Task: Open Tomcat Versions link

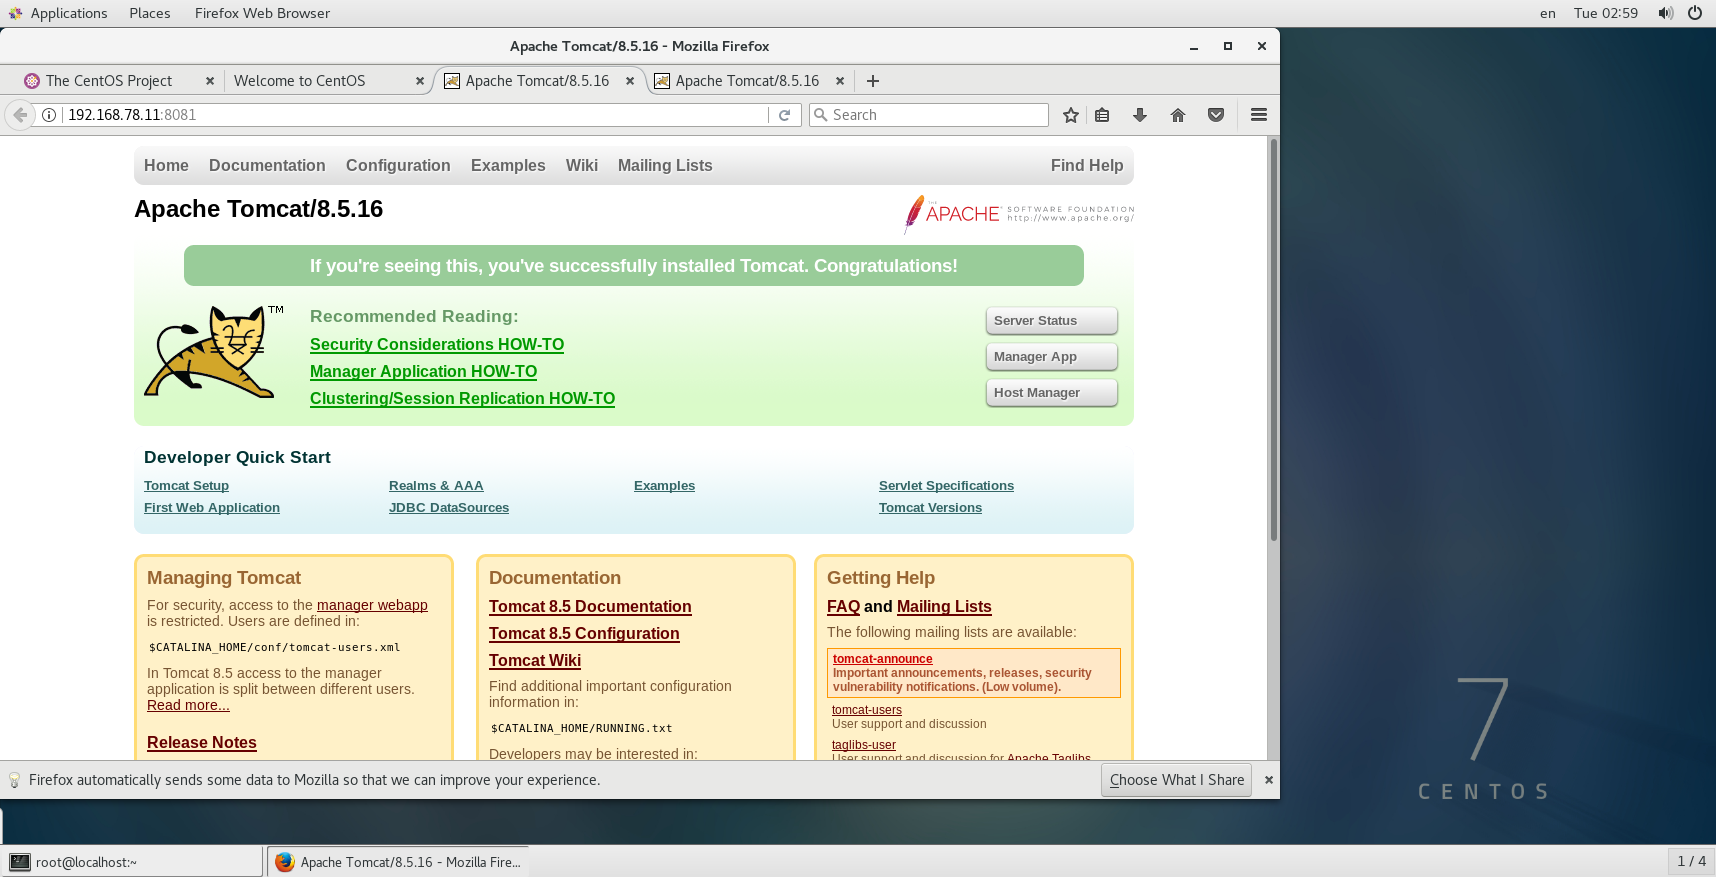Action: [x=930, y=508]
